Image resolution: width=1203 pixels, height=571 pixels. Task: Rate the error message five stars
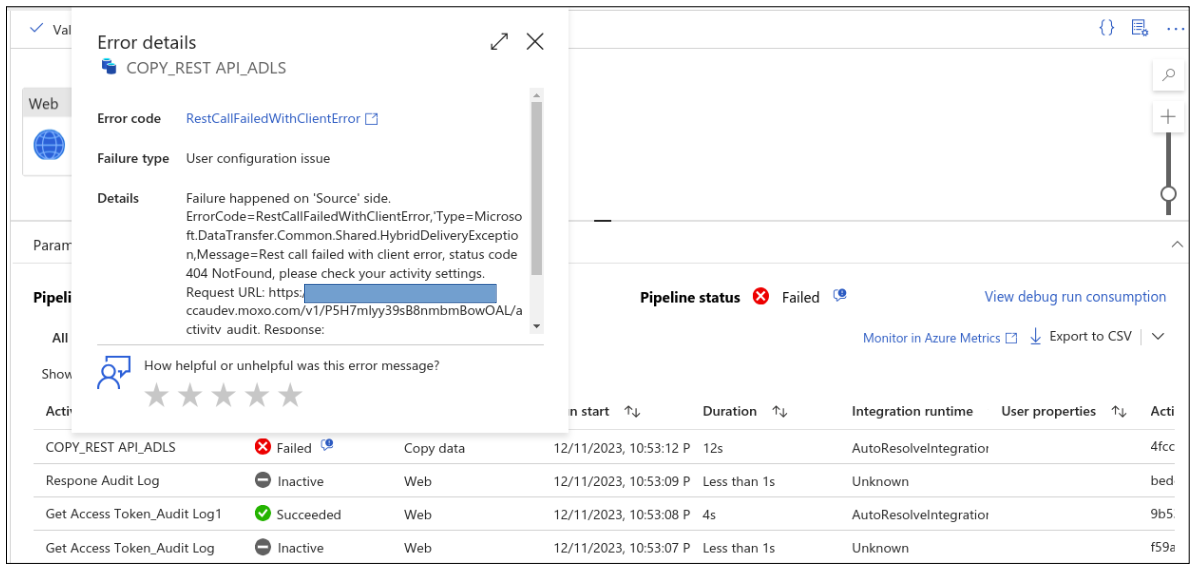click(x=290, y=395)
